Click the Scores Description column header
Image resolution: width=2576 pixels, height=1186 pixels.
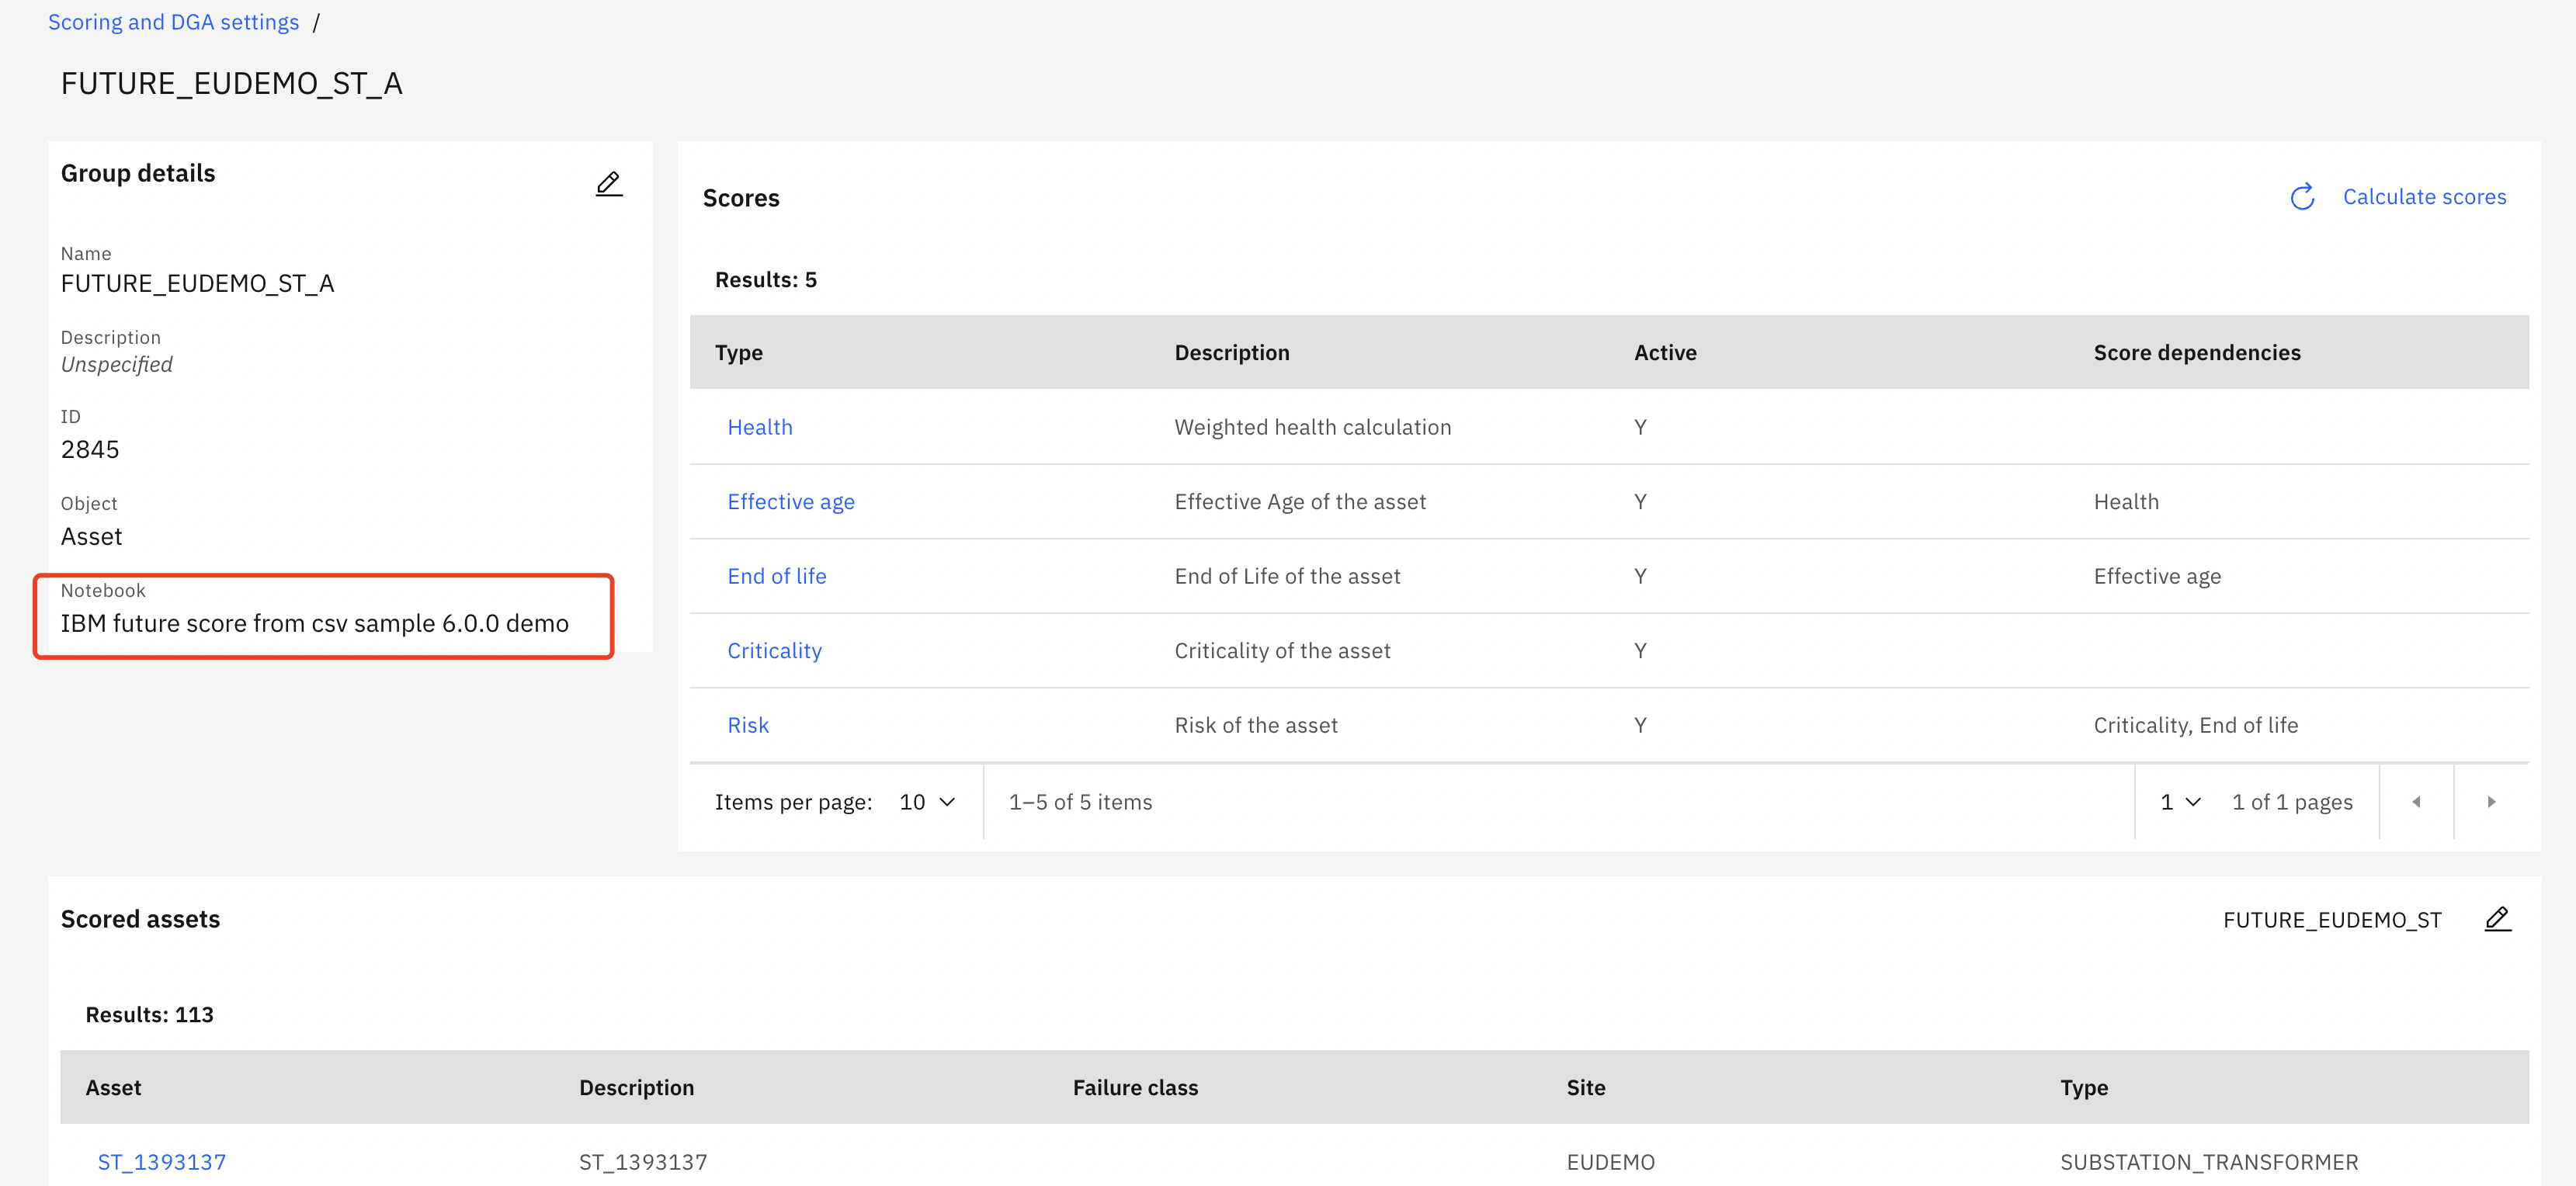pos(1232,353)
